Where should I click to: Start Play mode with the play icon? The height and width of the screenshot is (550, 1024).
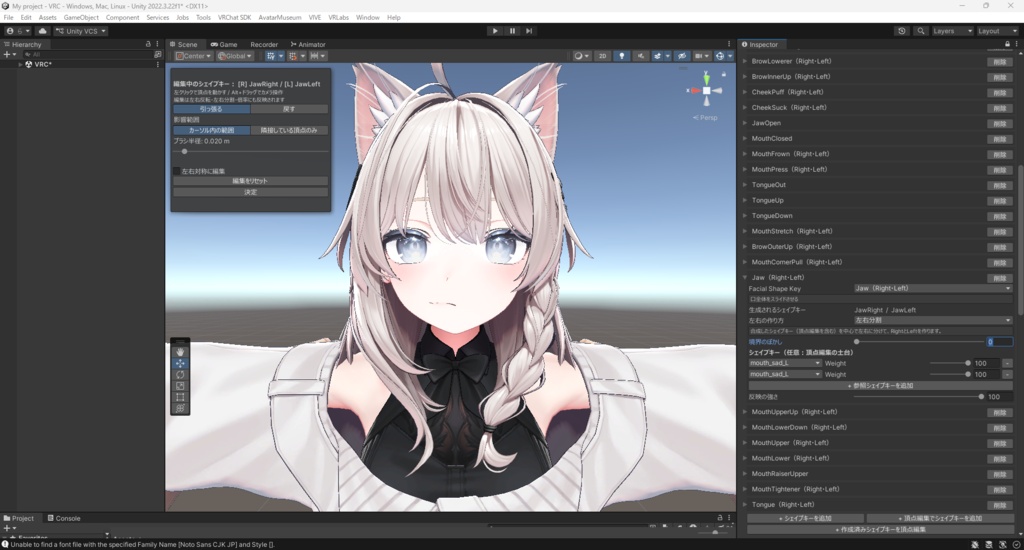(x=495, y=31)
